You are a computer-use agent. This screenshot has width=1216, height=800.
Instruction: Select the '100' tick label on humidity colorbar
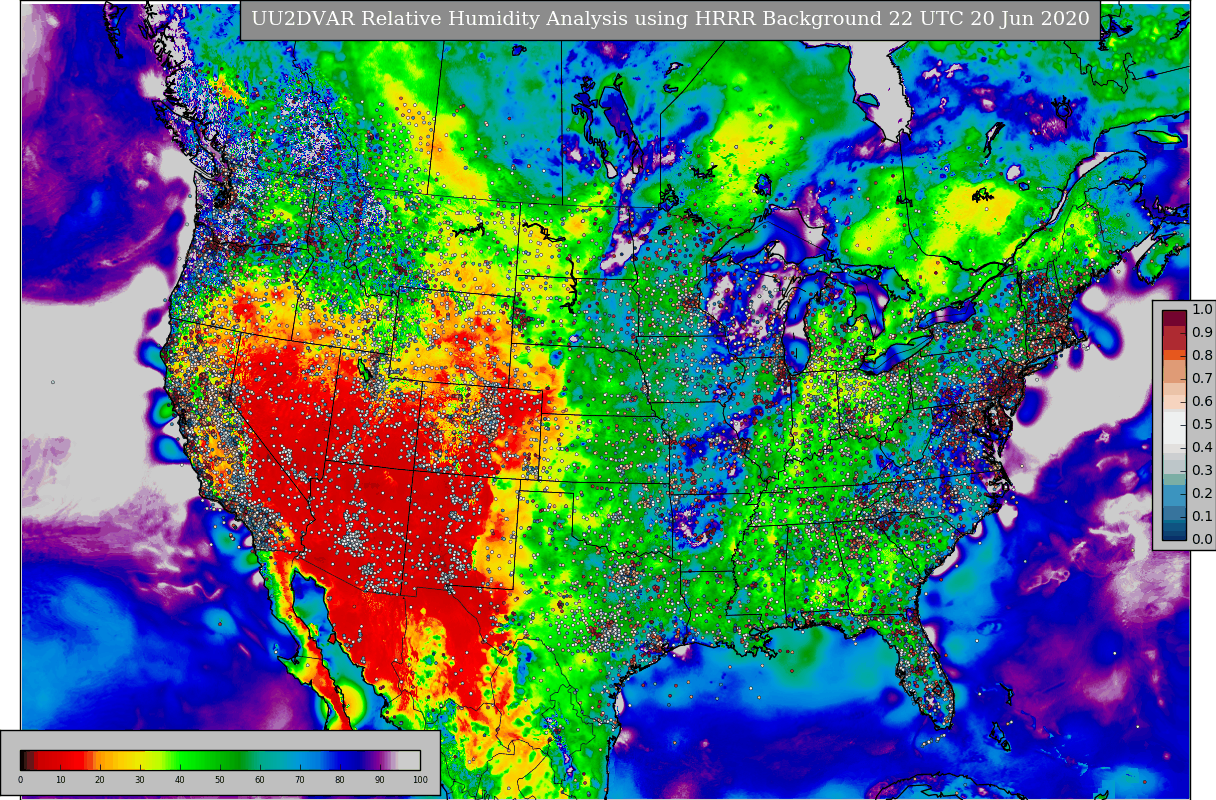(x=419, y=780)
